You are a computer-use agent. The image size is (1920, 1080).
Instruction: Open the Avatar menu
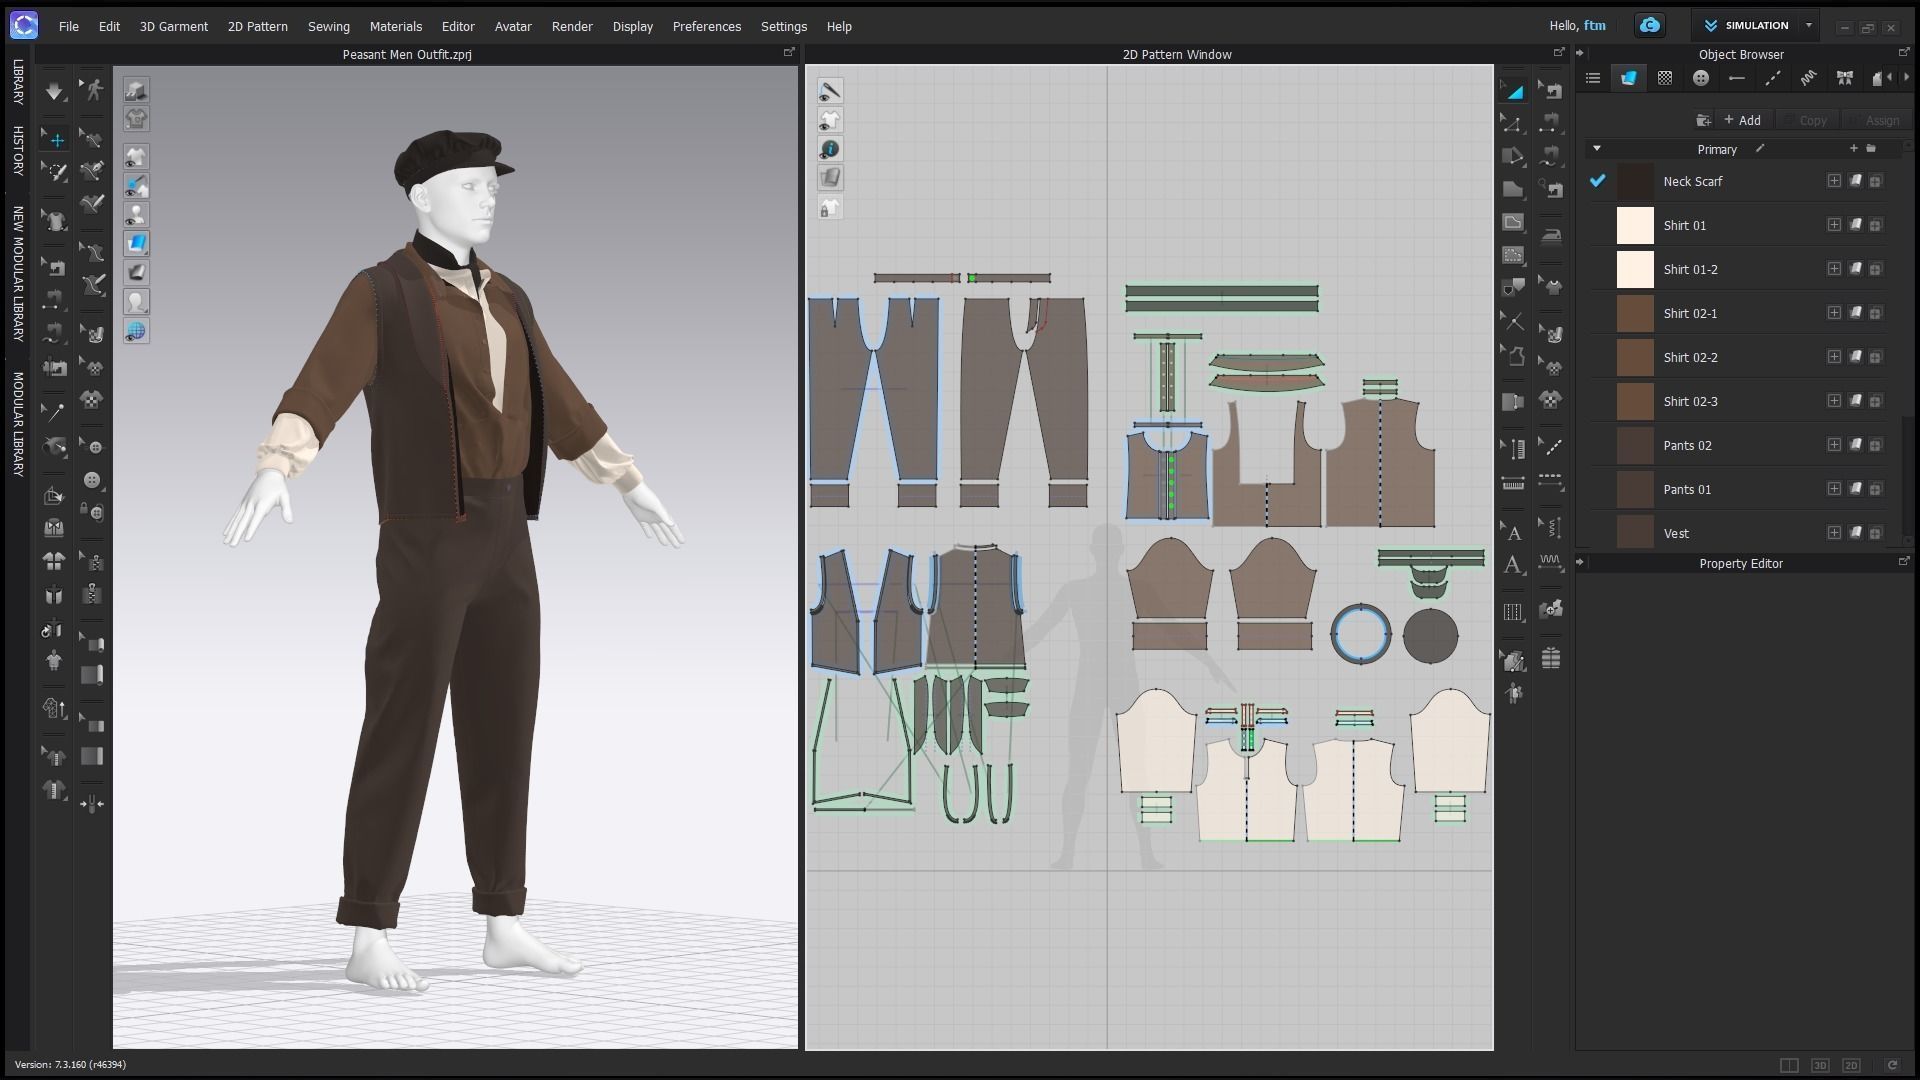pyautogui.click(x=512, y=26)
